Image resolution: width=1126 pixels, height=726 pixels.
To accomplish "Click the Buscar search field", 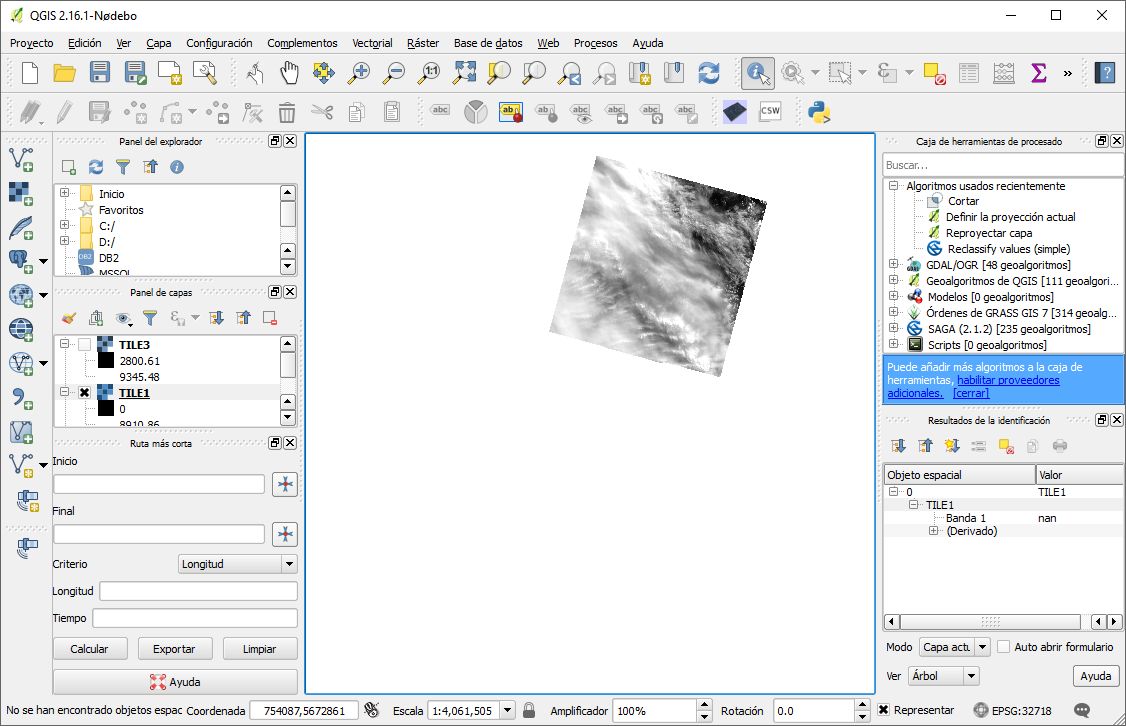I will 1003,164.
